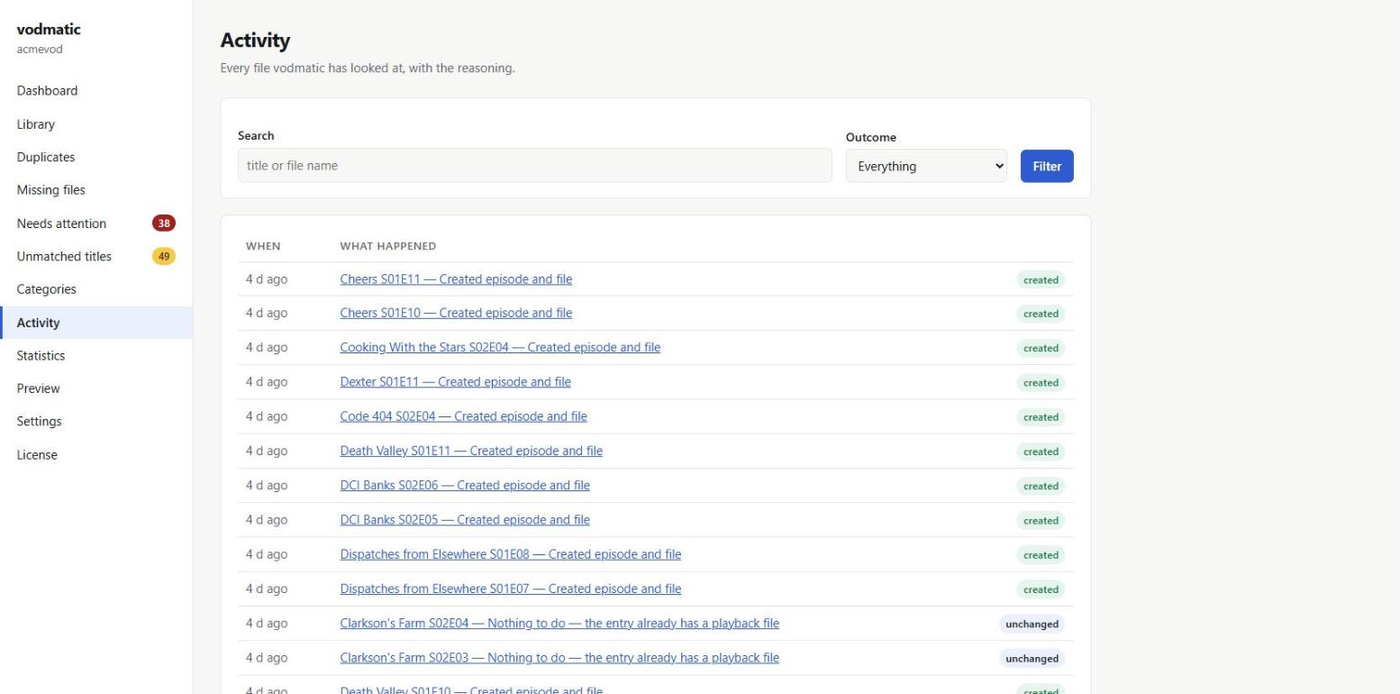Open Death Valley S01E11 entry
The width and height of the screenshot is (1400, 694).
coord(471,451)
